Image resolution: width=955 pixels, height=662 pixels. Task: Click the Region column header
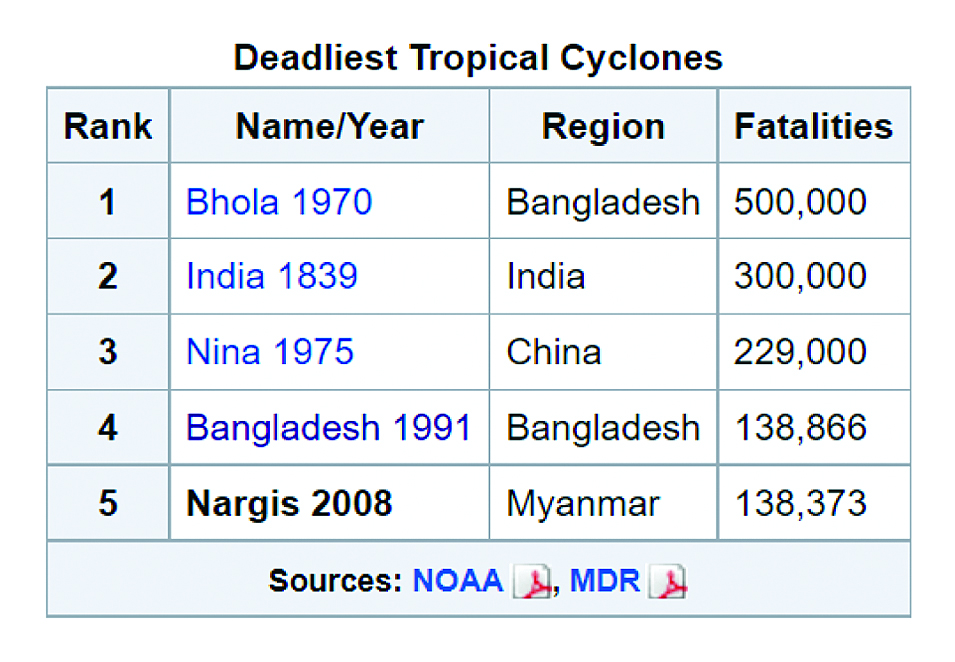603,126
